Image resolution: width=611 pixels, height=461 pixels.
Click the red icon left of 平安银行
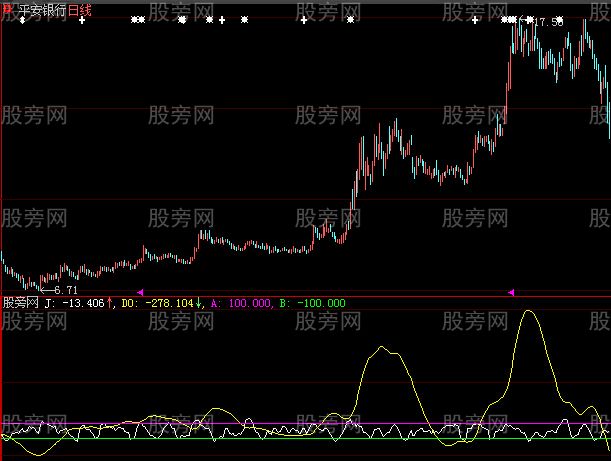[x=7, y=9]
